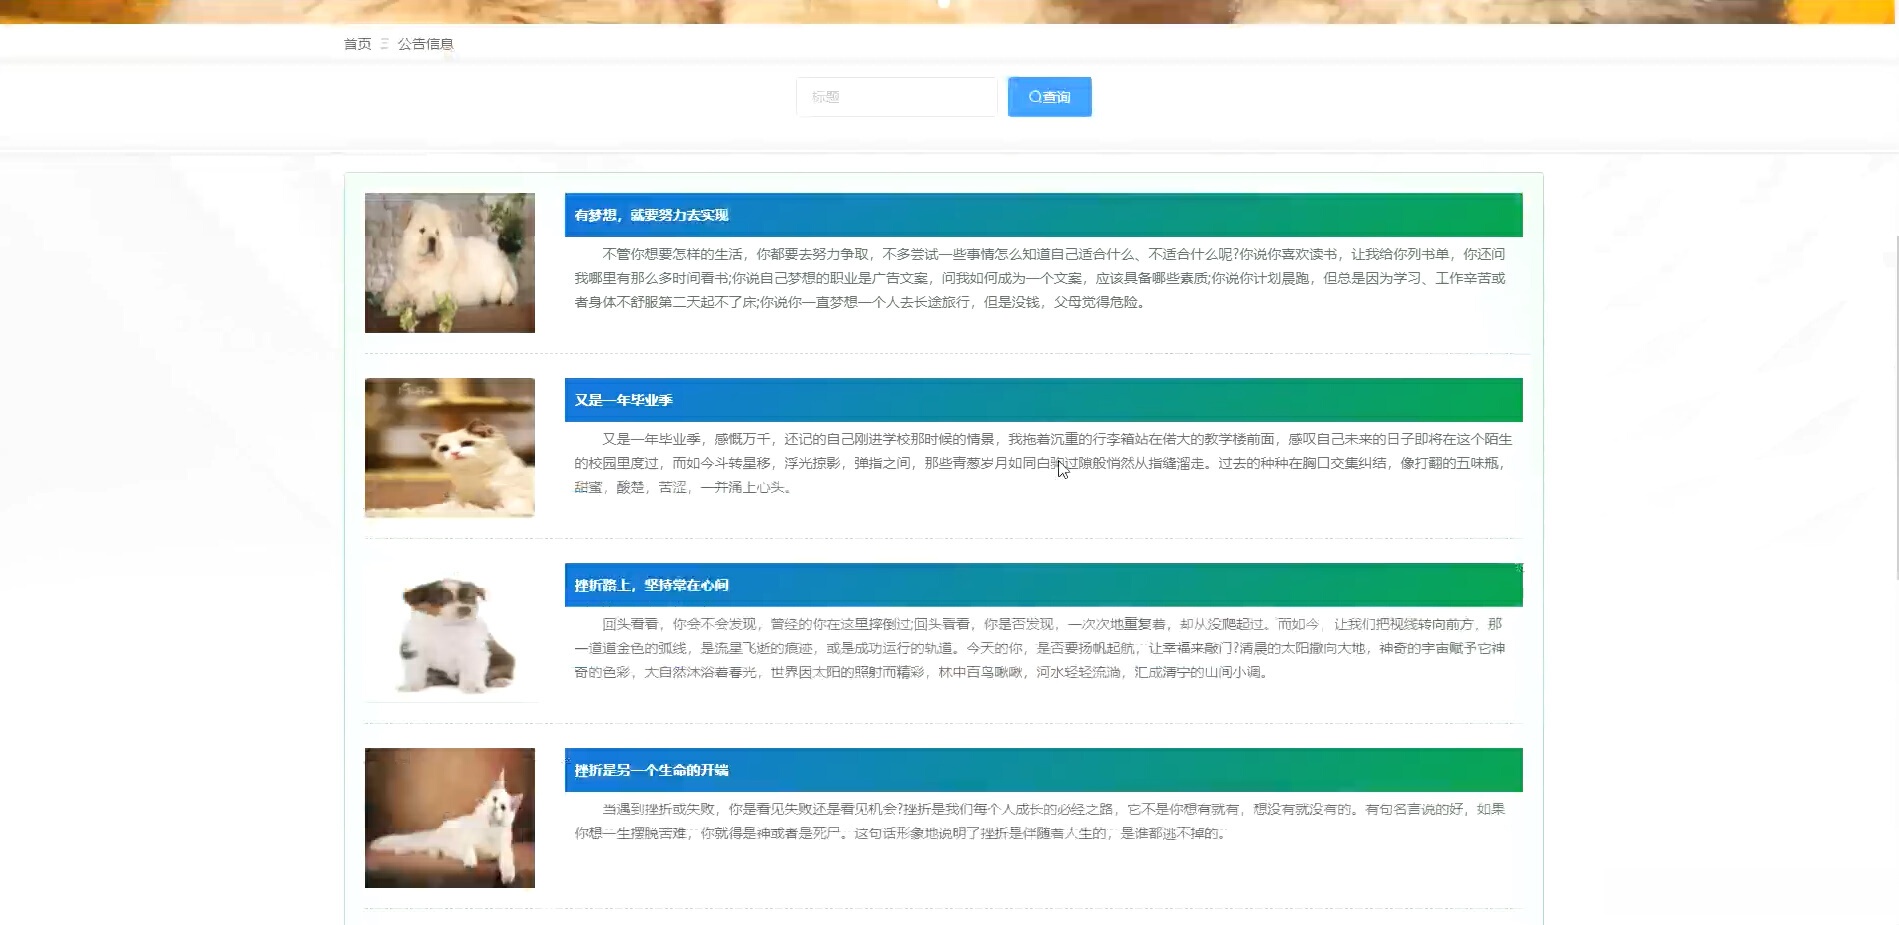Open article 挫折是另一个生命的开端

653,770
